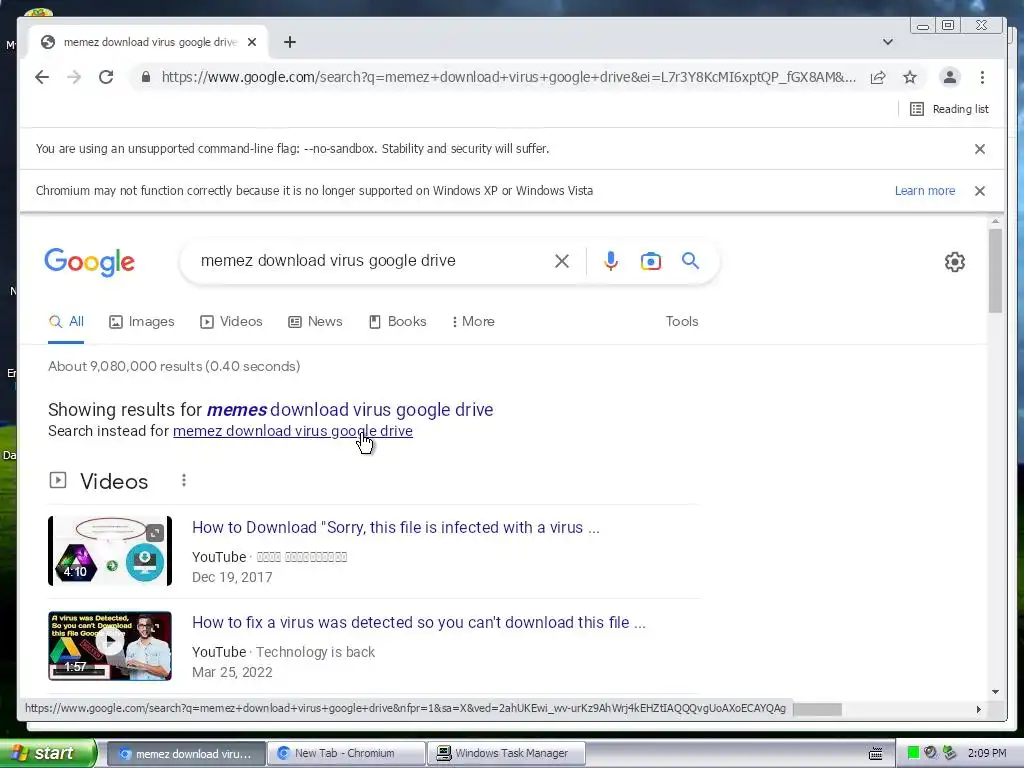Click the green system tray icon
The height and width of the screenshot is (768, 1024).
point(913,753)
